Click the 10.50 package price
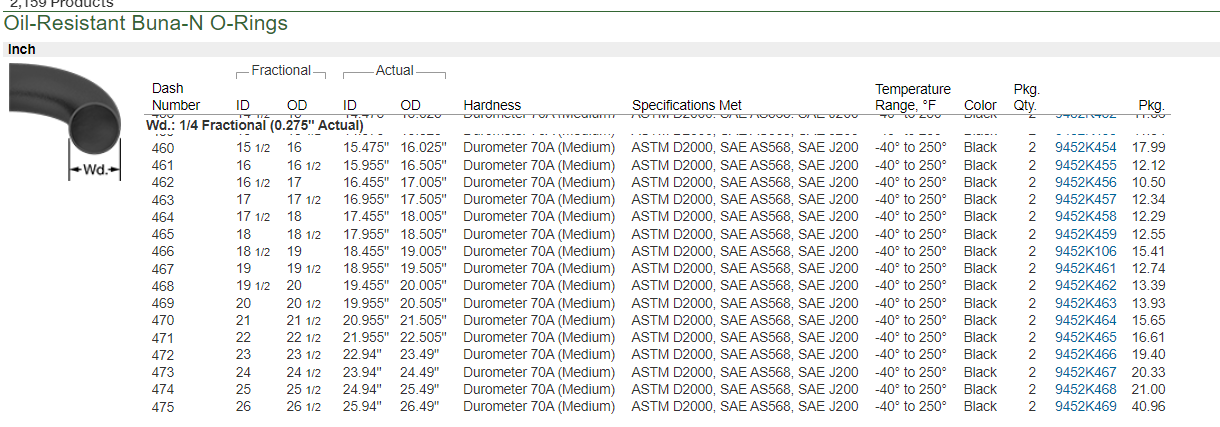1220x427 pixels. [1148, 182]
